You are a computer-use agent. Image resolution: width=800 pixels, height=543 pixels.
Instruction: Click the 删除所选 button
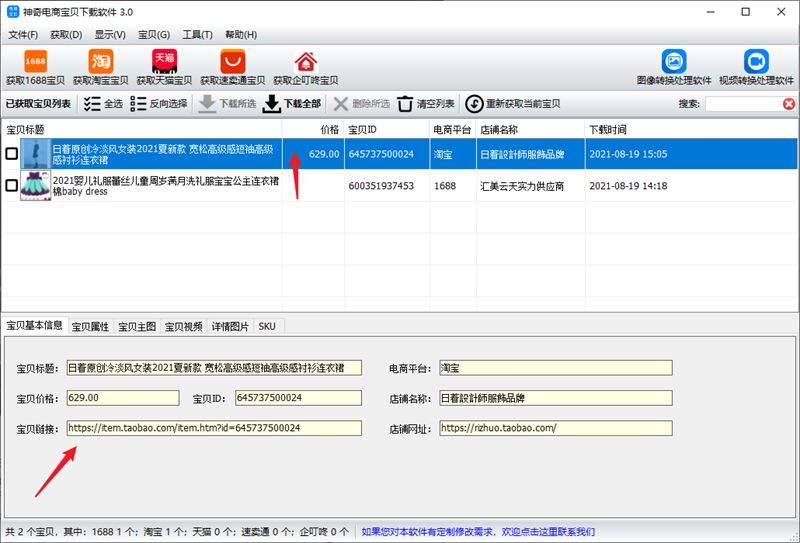coord(361,104)
